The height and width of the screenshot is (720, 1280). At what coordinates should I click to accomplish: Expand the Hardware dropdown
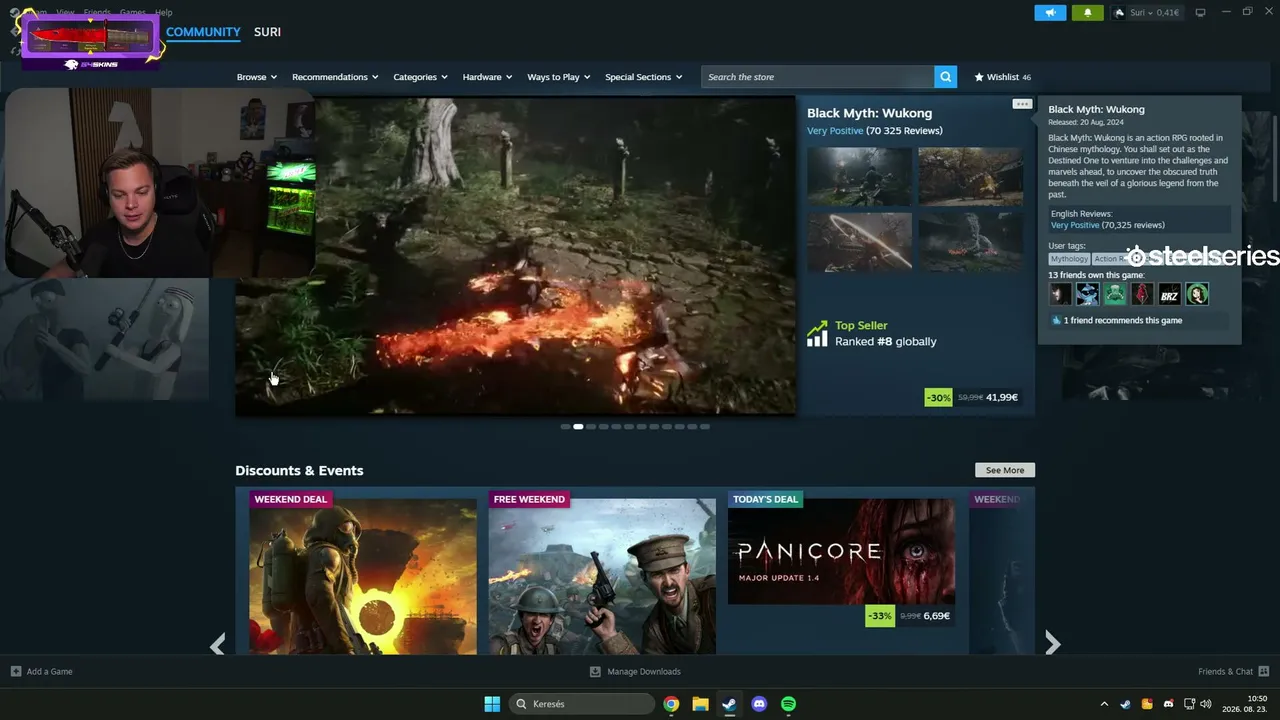[x=487, y=77]
